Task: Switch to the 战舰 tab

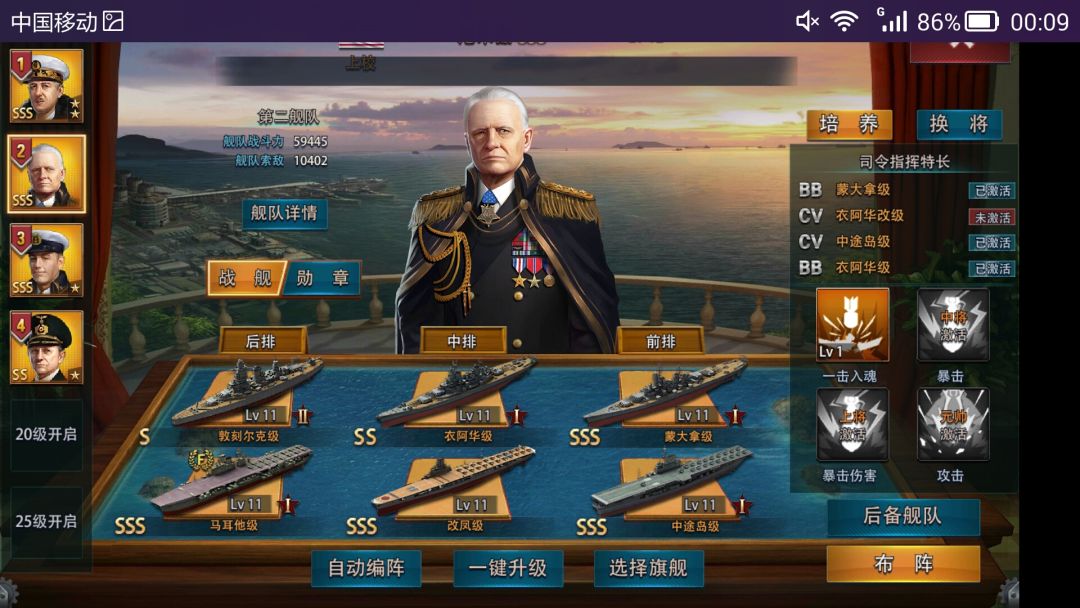Action: click(247, 278)
